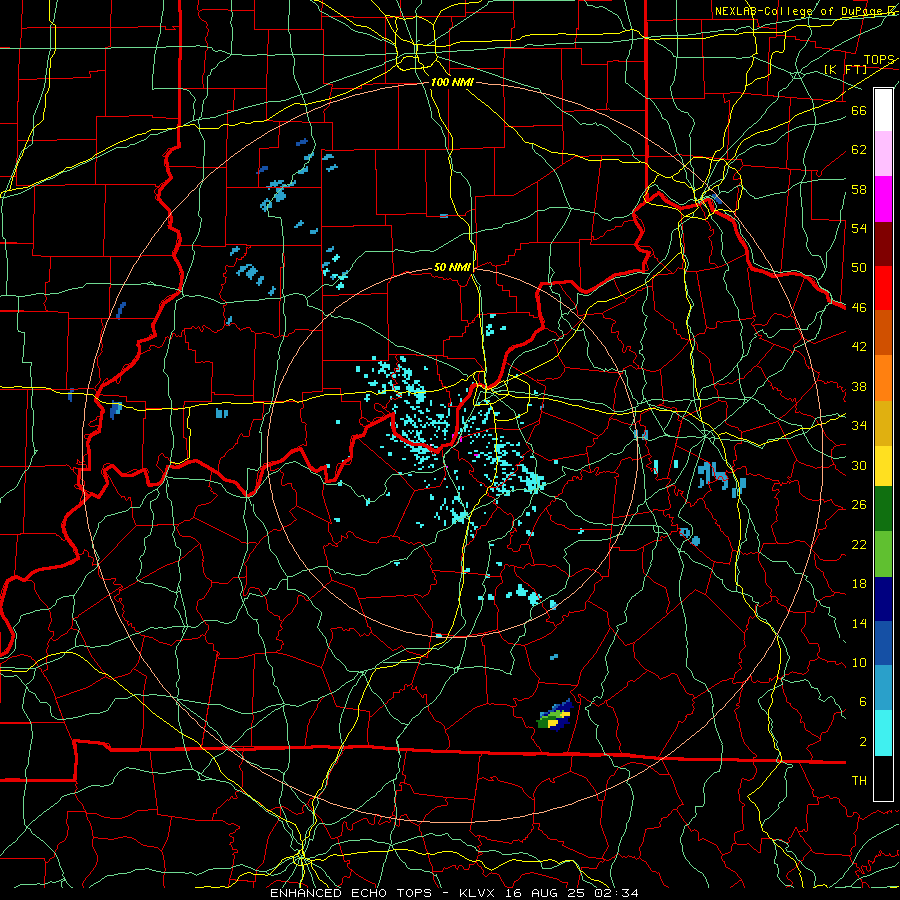
Task: Click the legend value 34
Action: (x=859, y=426)
